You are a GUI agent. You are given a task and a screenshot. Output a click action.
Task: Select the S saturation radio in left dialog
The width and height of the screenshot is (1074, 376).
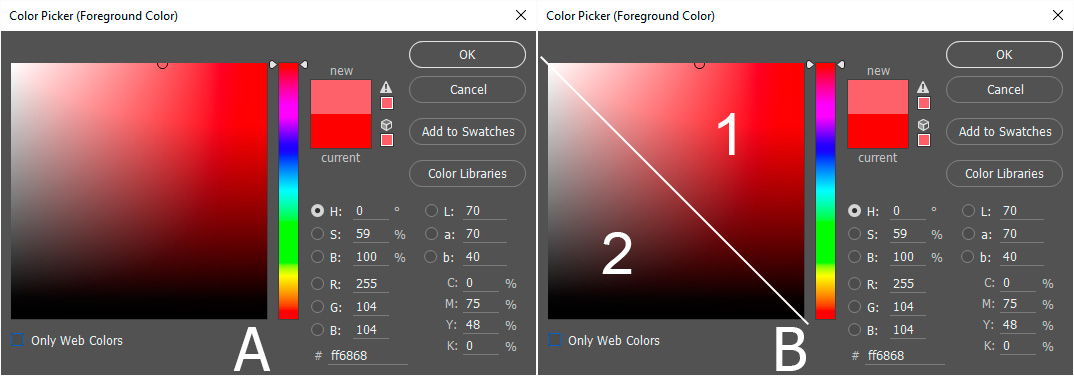click(x=318, y=234)
